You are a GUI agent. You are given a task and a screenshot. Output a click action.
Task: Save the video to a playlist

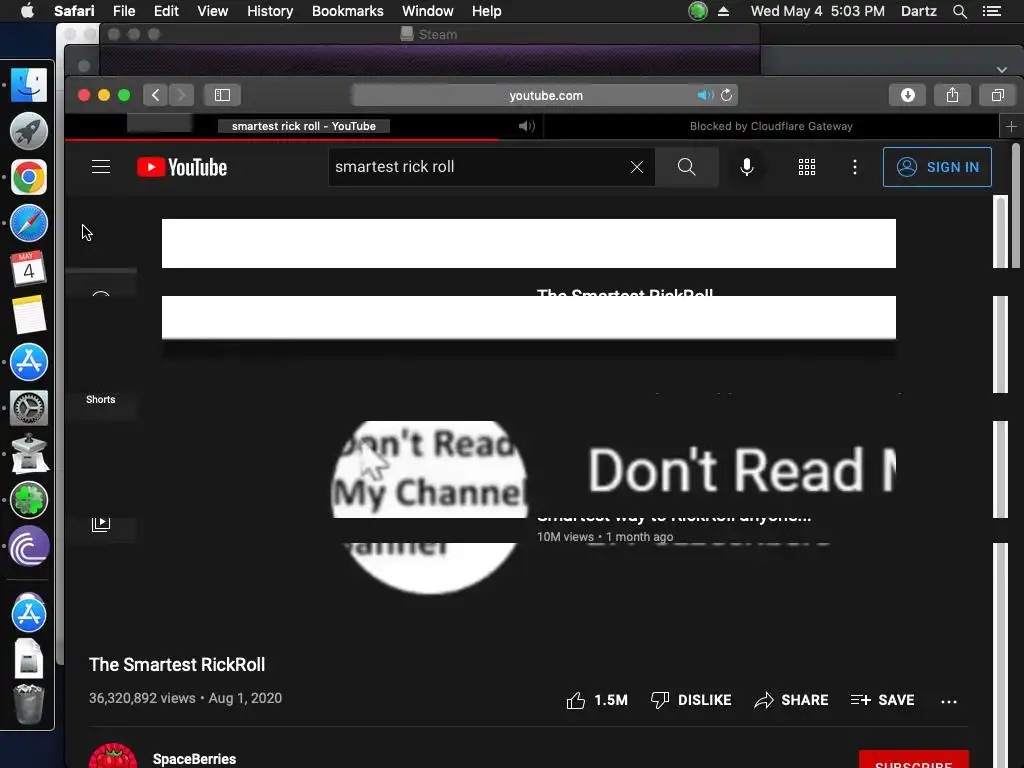[x=882, y=700]
